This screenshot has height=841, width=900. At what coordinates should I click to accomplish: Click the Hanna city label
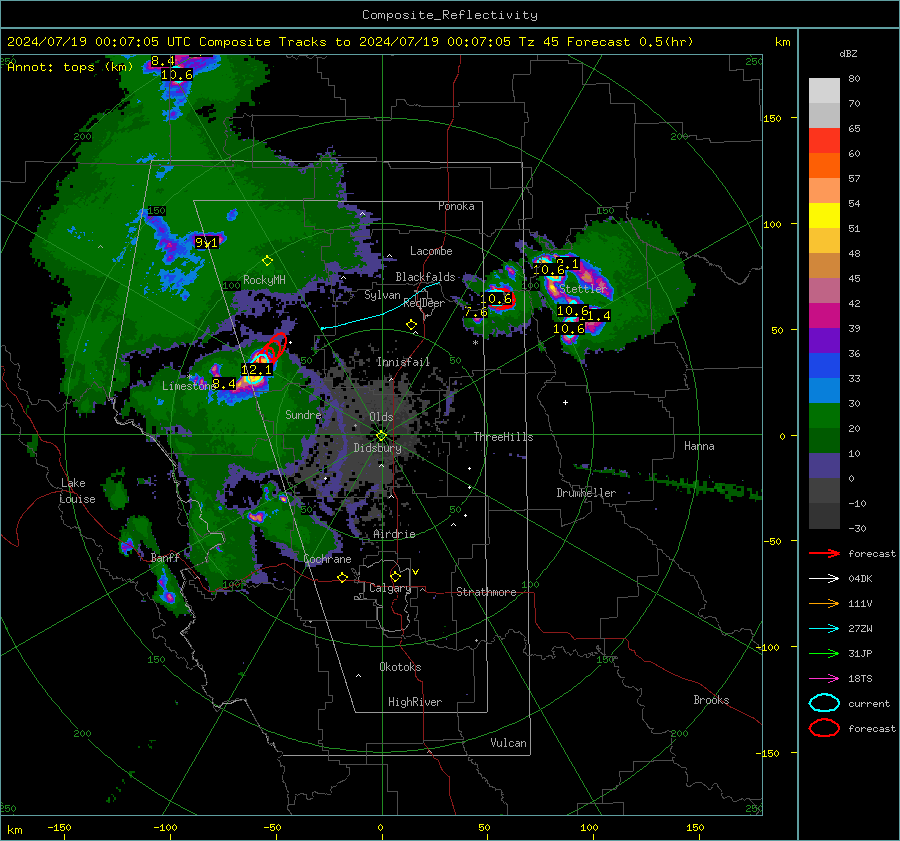pyautogui.click(x=699, y=446)
